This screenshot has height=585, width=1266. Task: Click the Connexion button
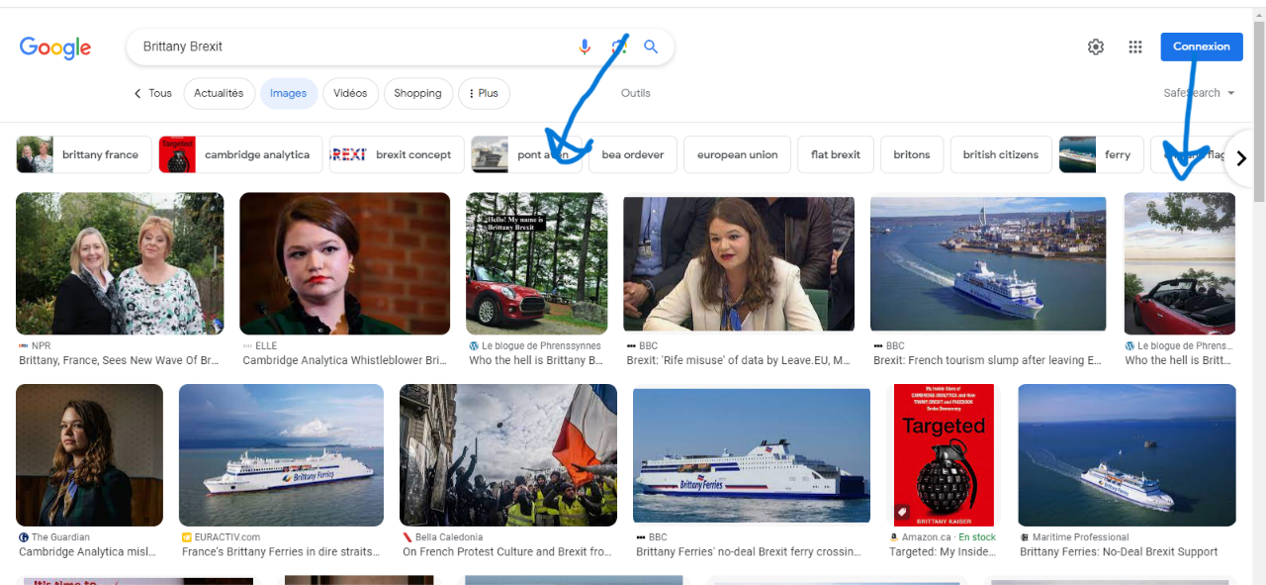coord(1201,47)
